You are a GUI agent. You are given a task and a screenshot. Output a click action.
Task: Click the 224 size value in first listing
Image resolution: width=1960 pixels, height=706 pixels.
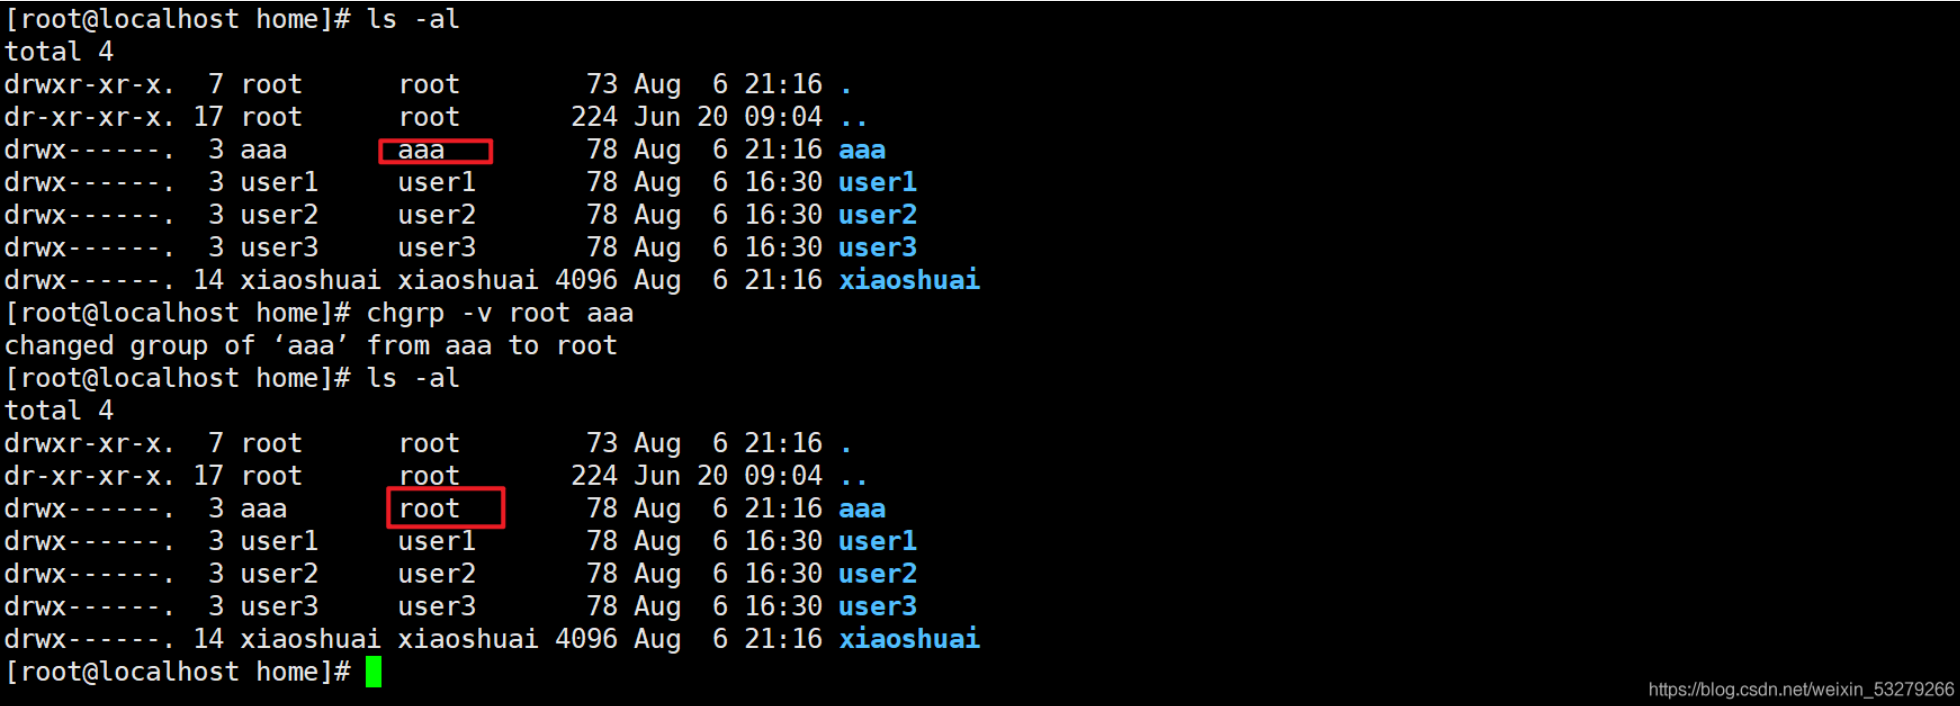(594, 117)
